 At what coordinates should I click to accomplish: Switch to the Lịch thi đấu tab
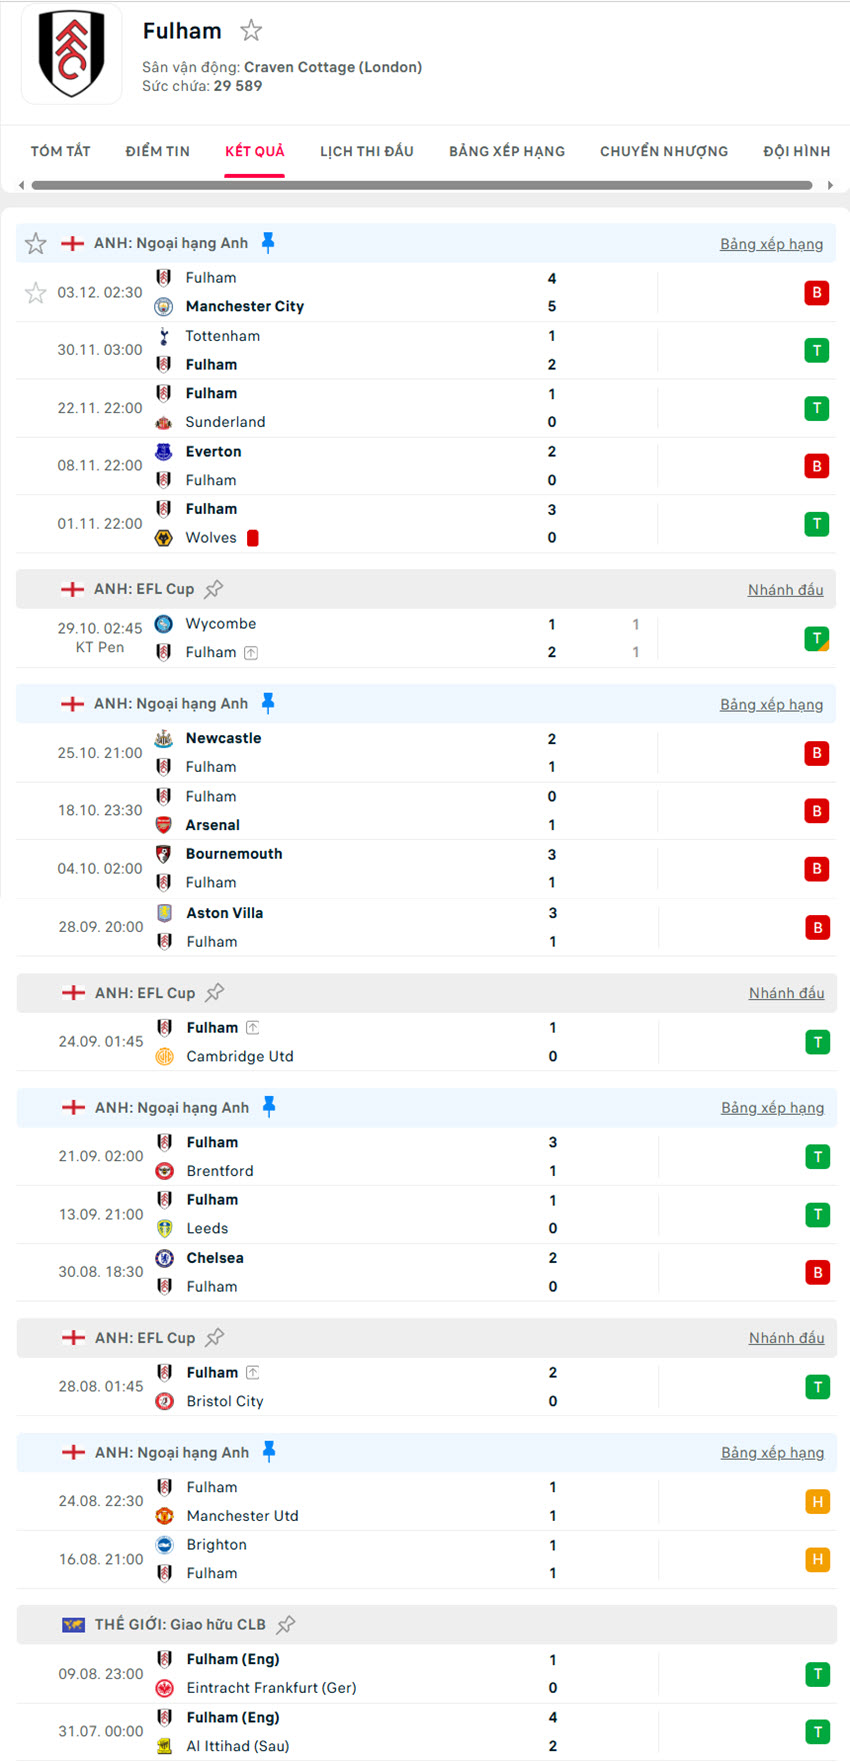pyautogui.click(x=366, y=151)
